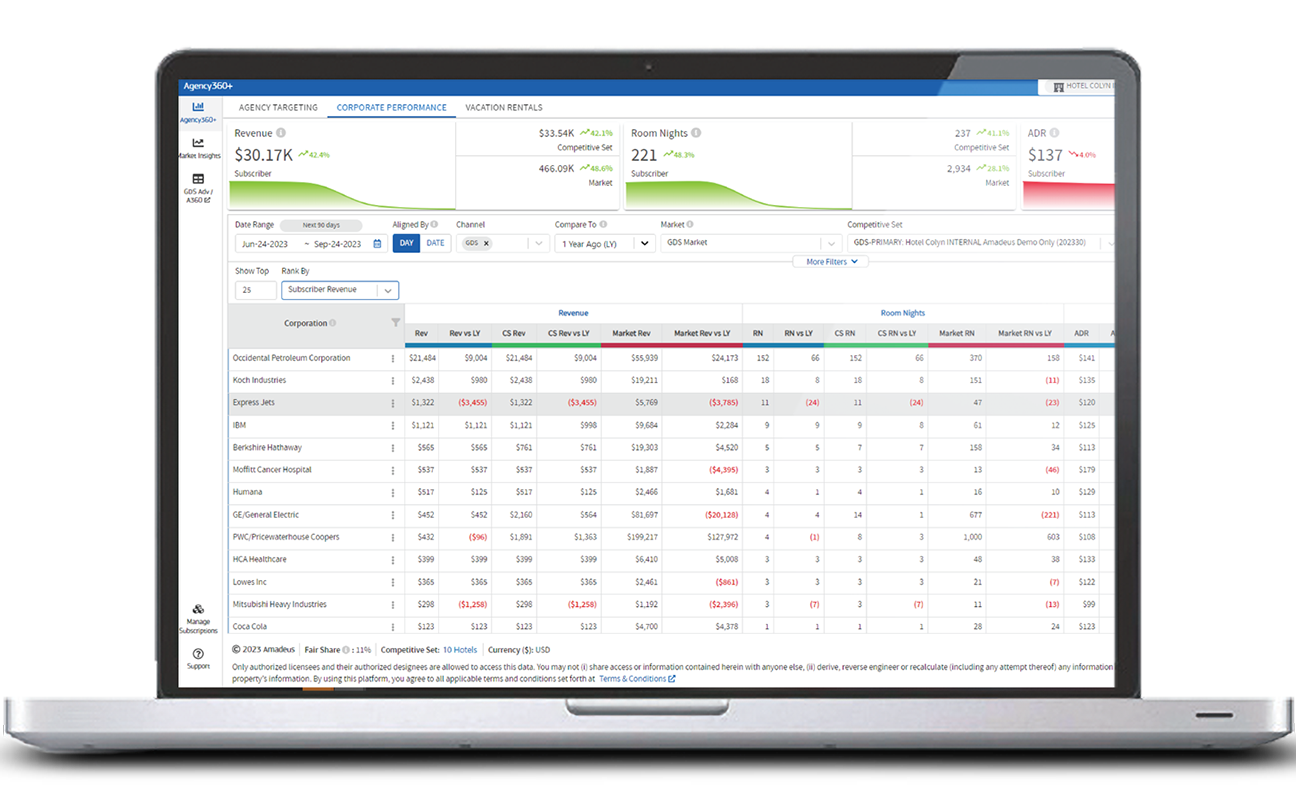The image size is (1296, 807).
Task: Open row menu for Koch Industries
Action: (393, 380)
